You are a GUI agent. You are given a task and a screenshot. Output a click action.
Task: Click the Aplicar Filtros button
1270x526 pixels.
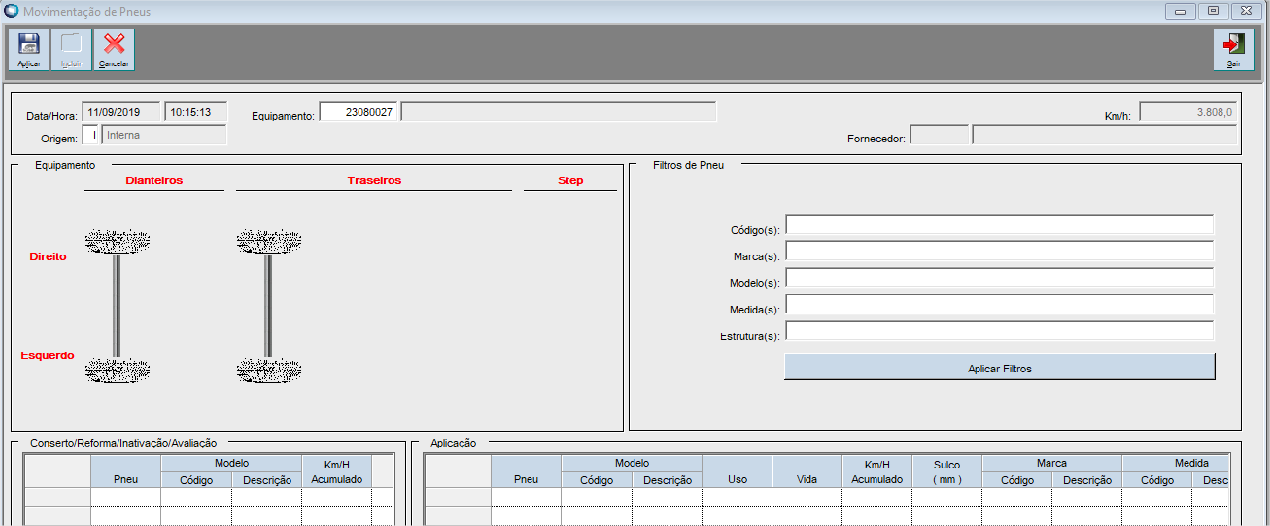[x=1000, y=367]
